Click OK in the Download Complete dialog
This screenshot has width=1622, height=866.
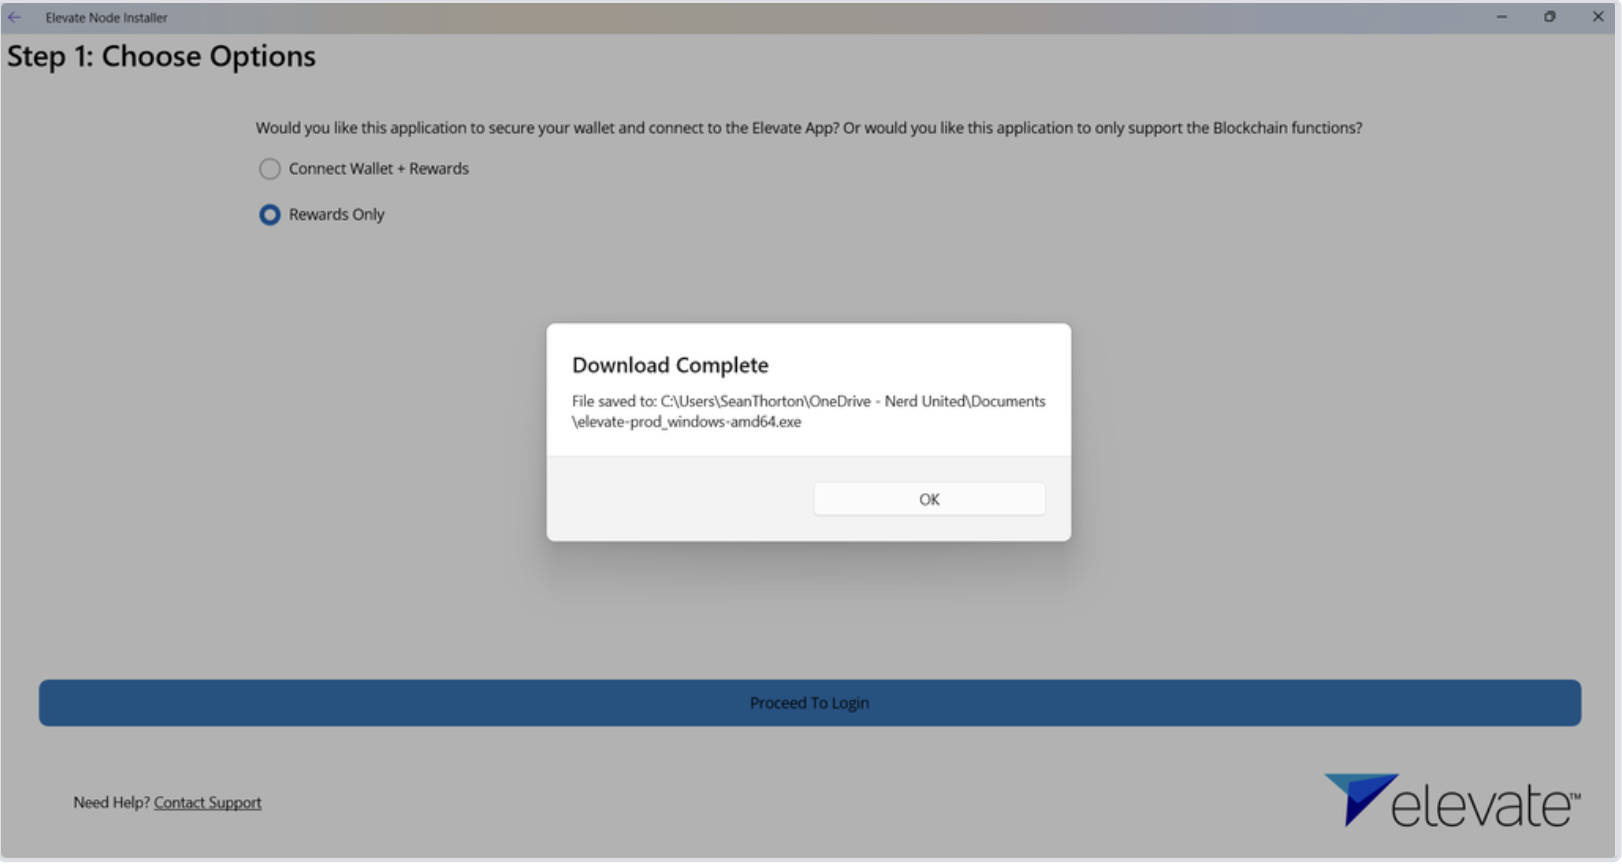click(x=929, y=499)
